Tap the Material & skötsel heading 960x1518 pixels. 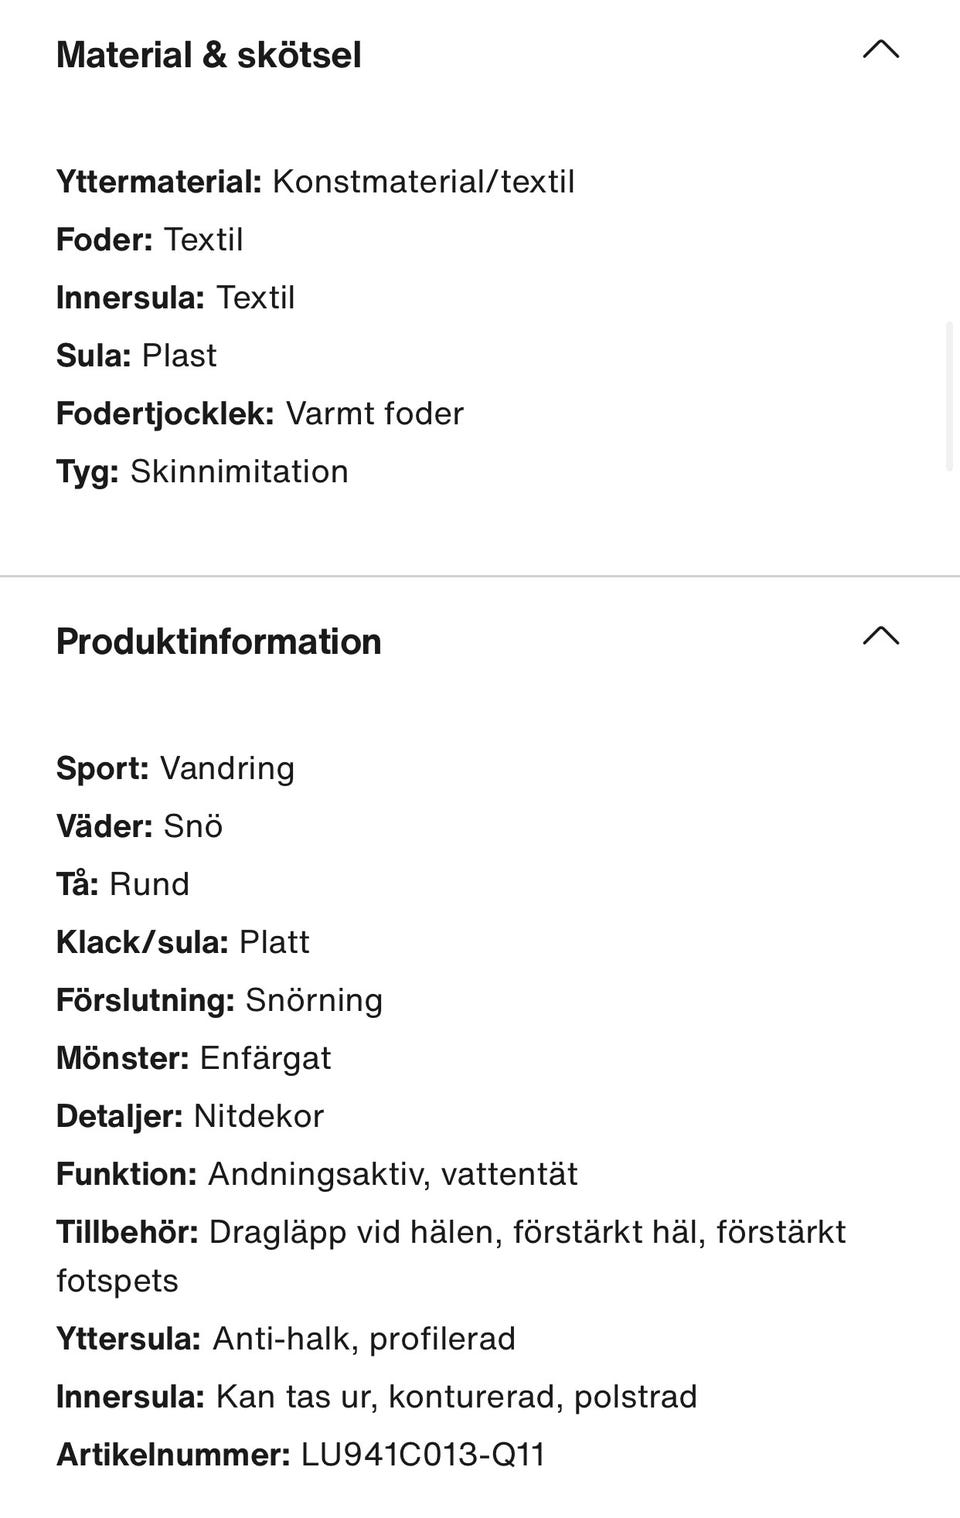(x=208, y=55)
